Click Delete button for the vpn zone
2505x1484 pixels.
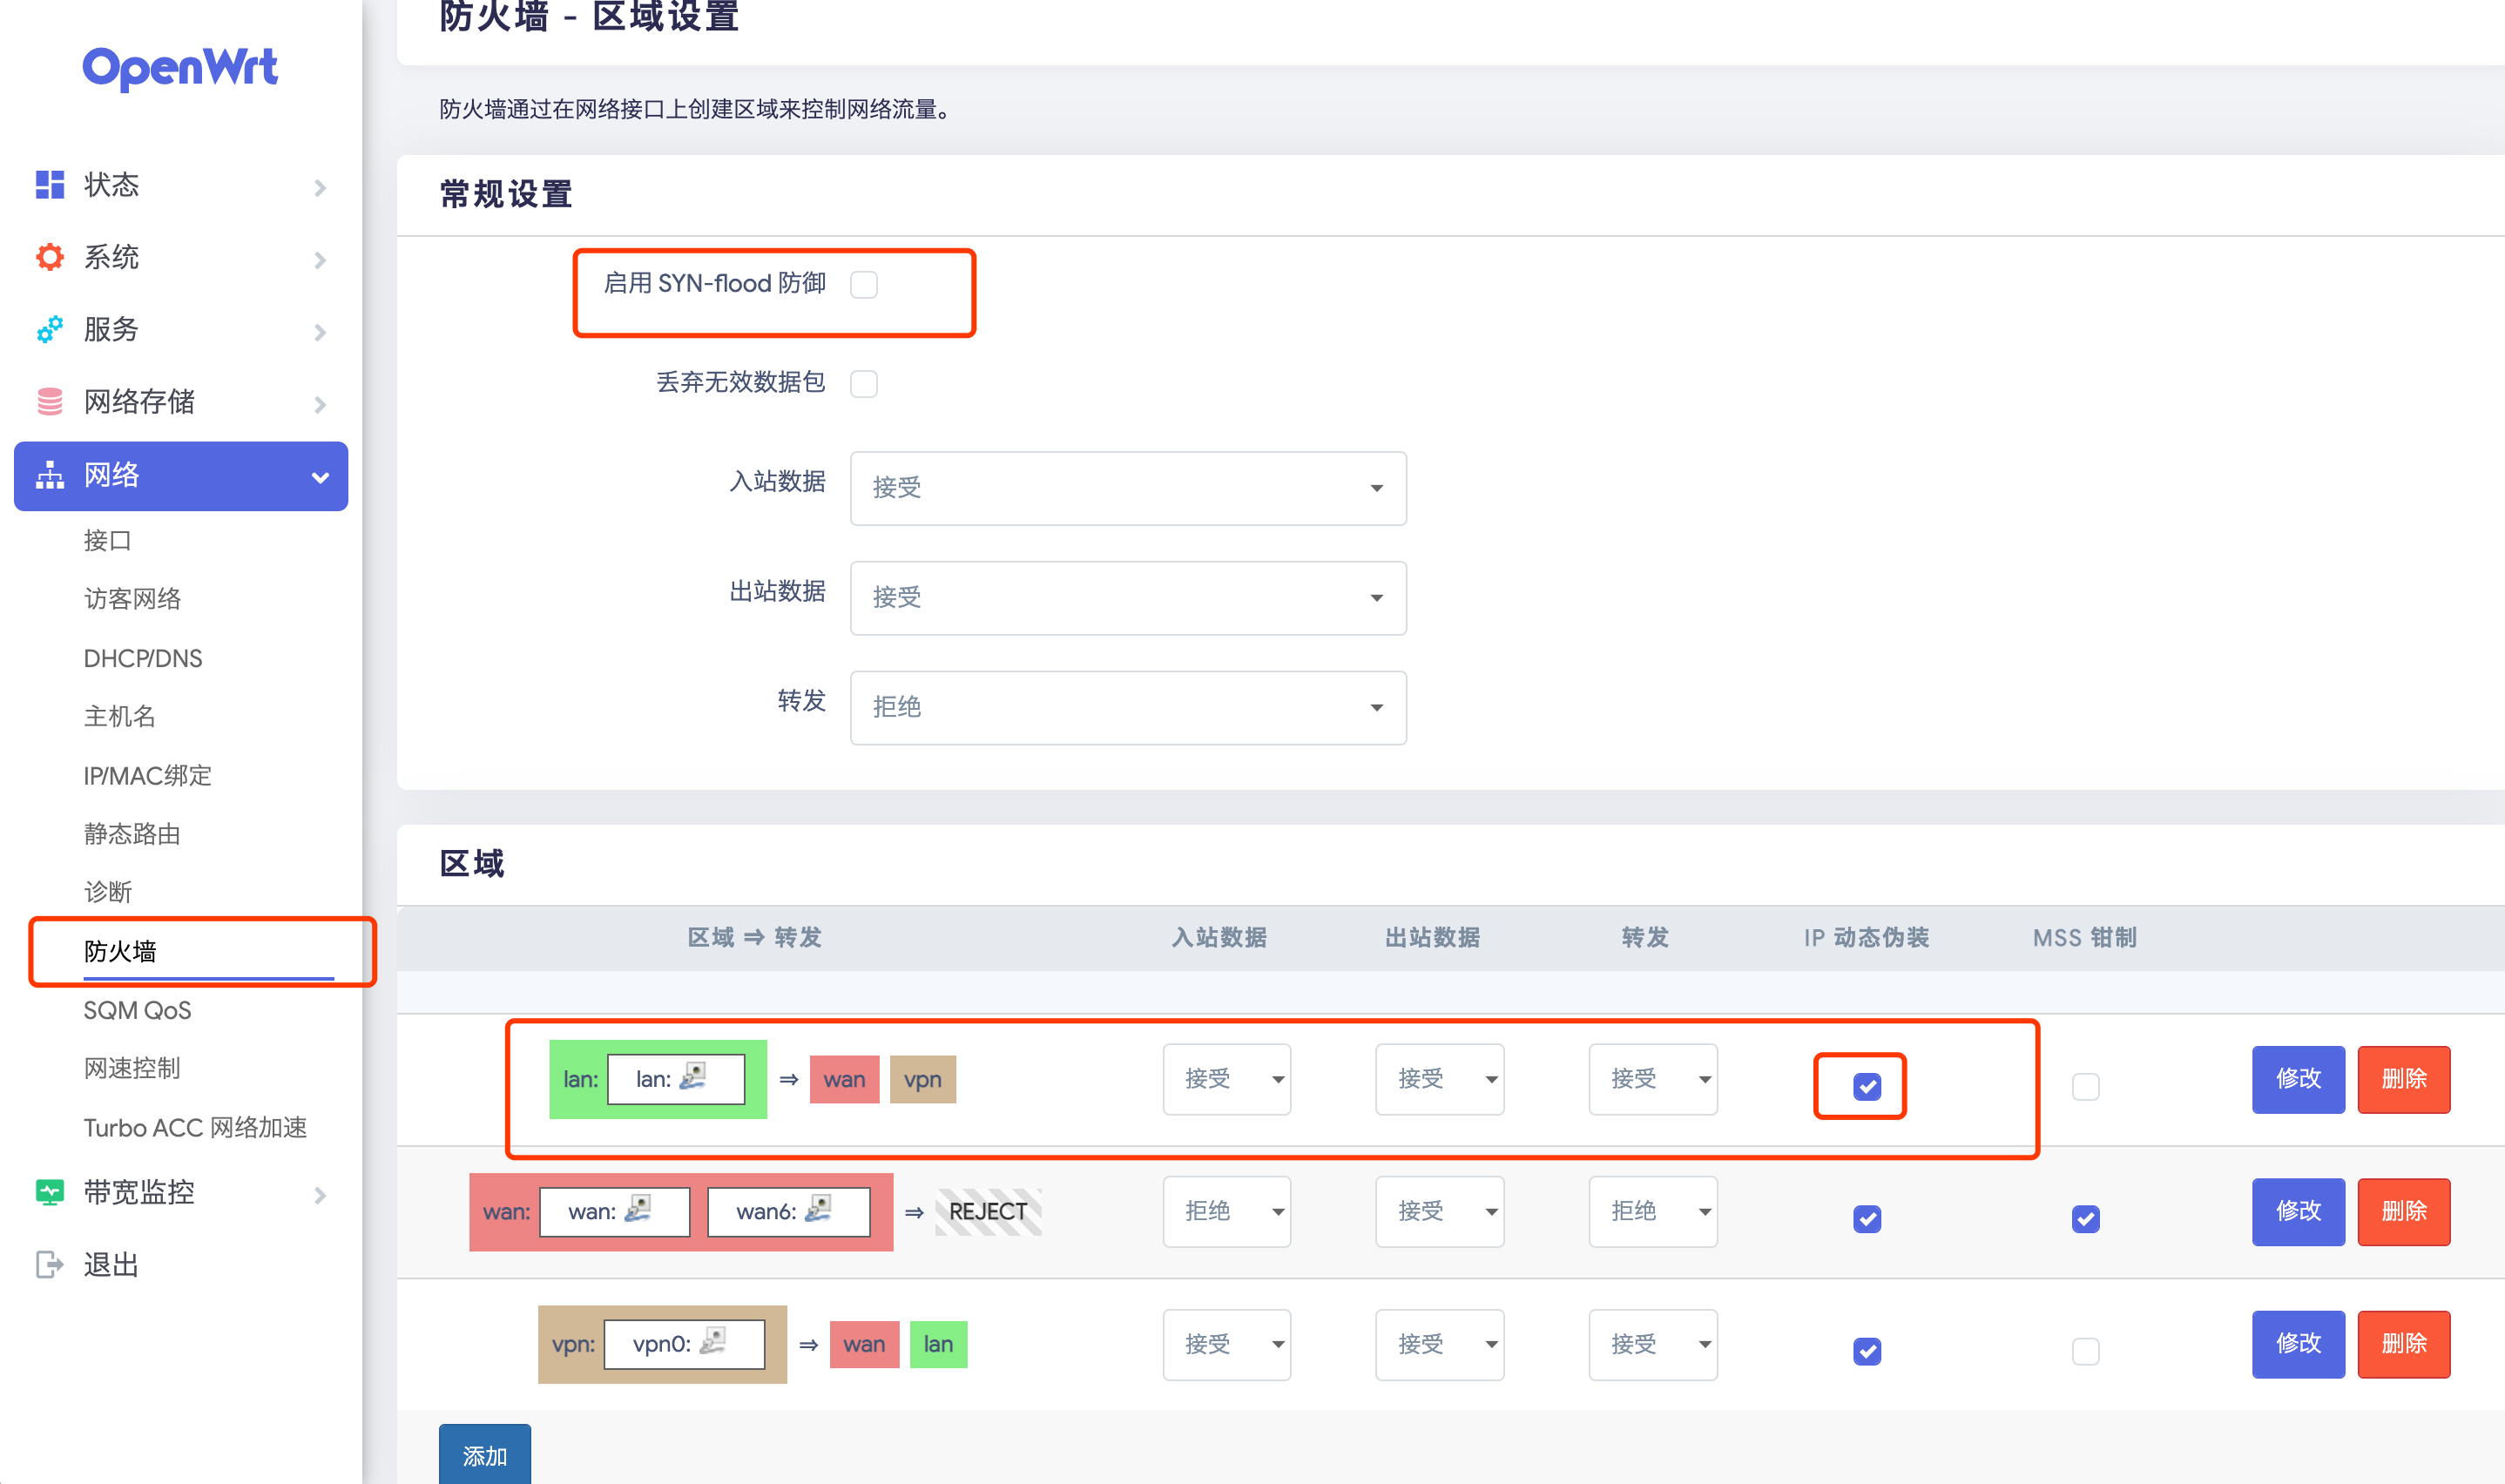(2403, 1343)
